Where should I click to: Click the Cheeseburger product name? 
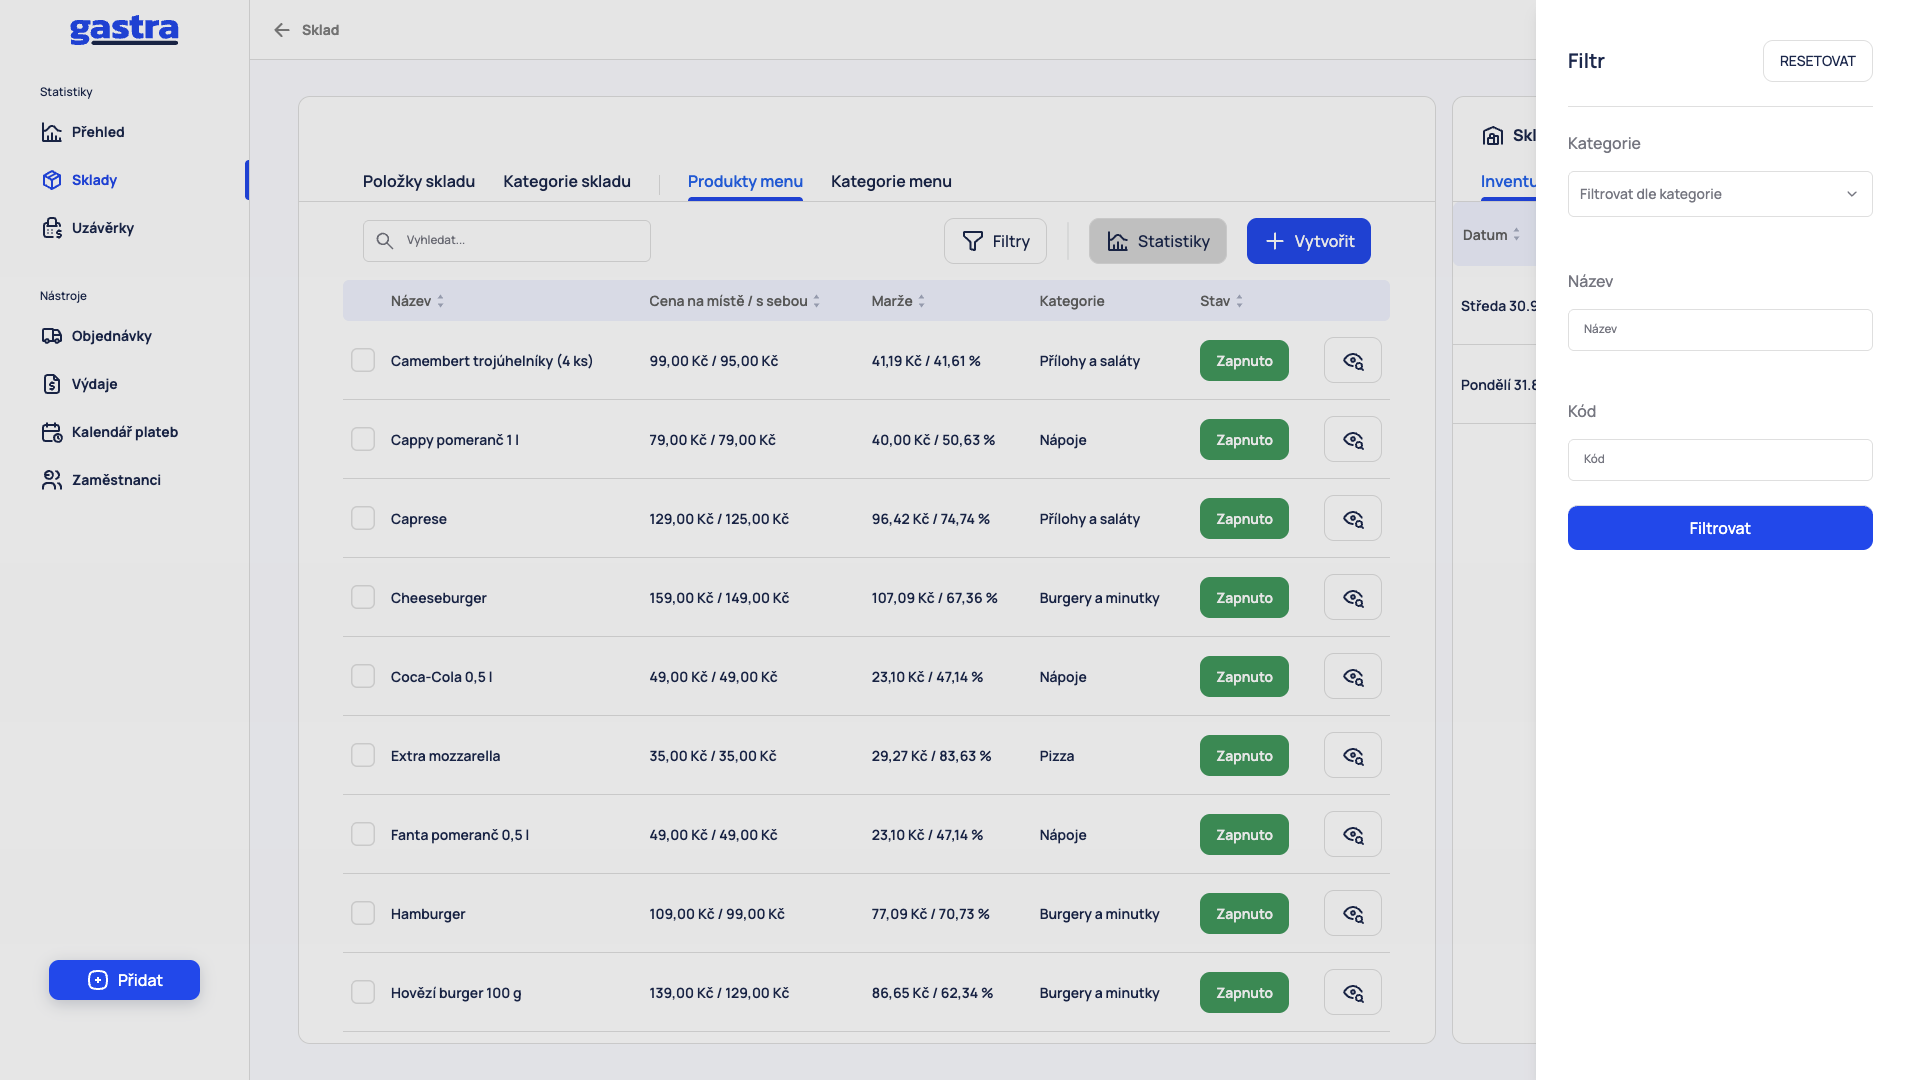(x=438, y=598)
